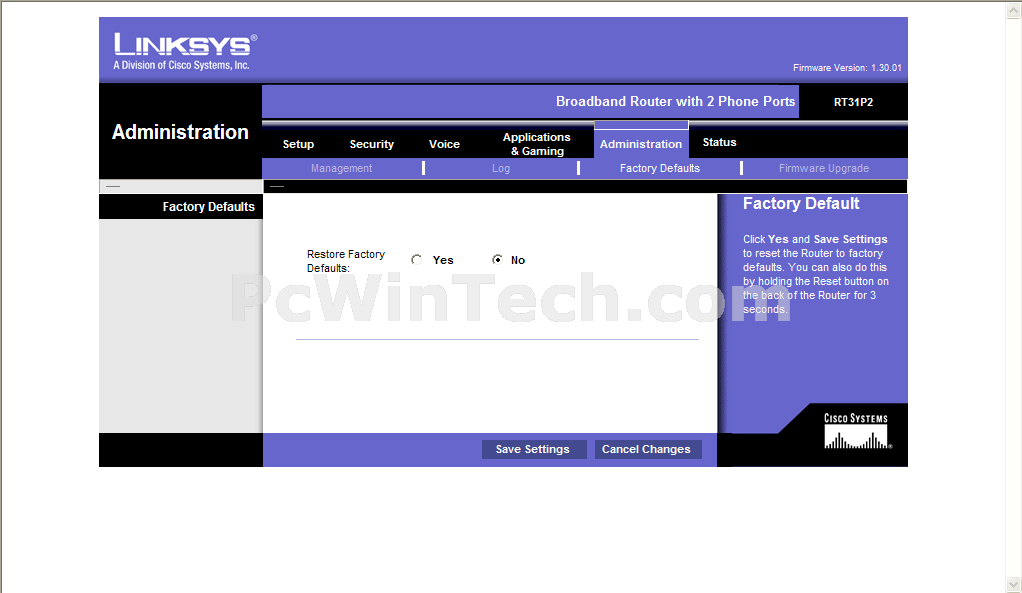The width and height of the screenshot is (1022, 593).
Task: Go to the Firmware Upgrade sub-tab
Action: (824, 168)
